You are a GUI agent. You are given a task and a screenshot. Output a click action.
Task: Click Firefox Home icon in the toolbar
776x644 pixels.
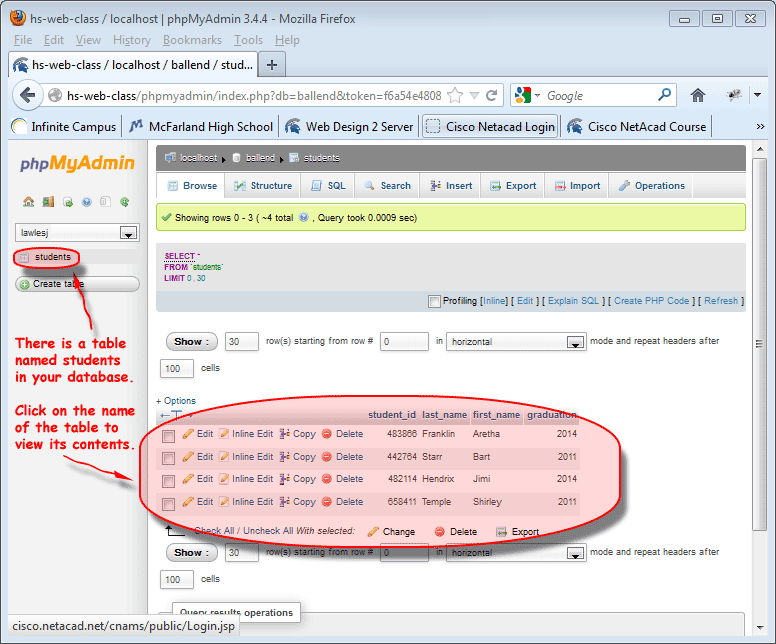698,95
